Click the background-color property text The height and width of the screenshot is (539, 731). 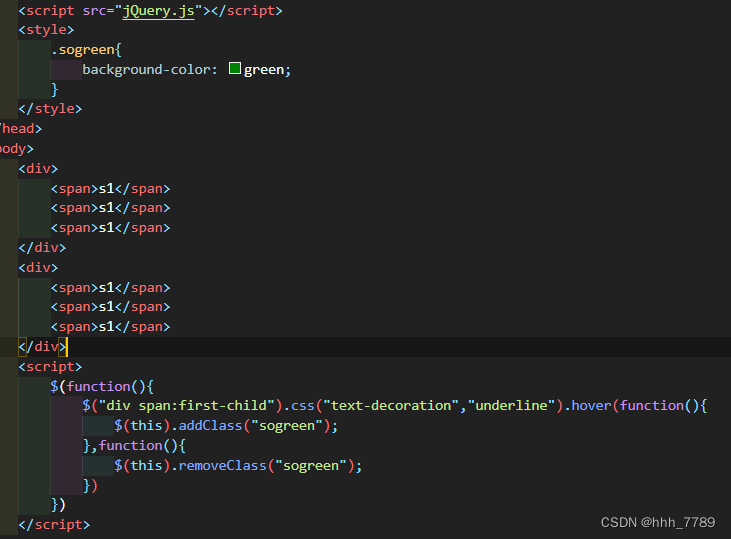[146, 70]
